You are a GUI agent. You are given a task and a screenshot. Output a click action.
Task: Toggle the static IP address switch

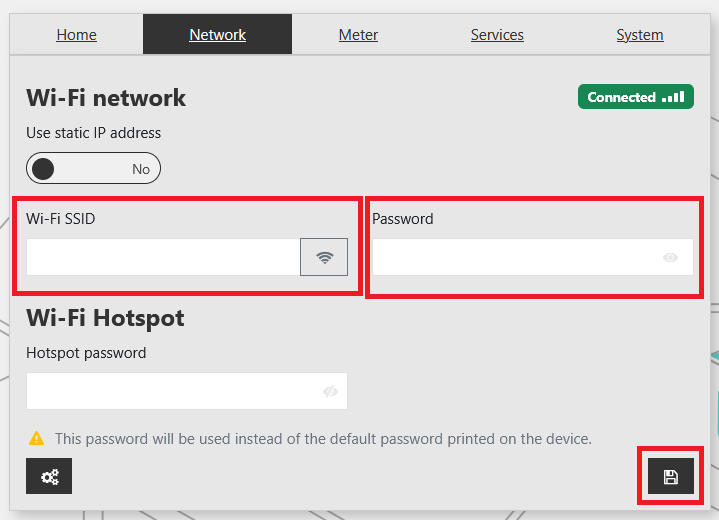(x=94, y=168)
